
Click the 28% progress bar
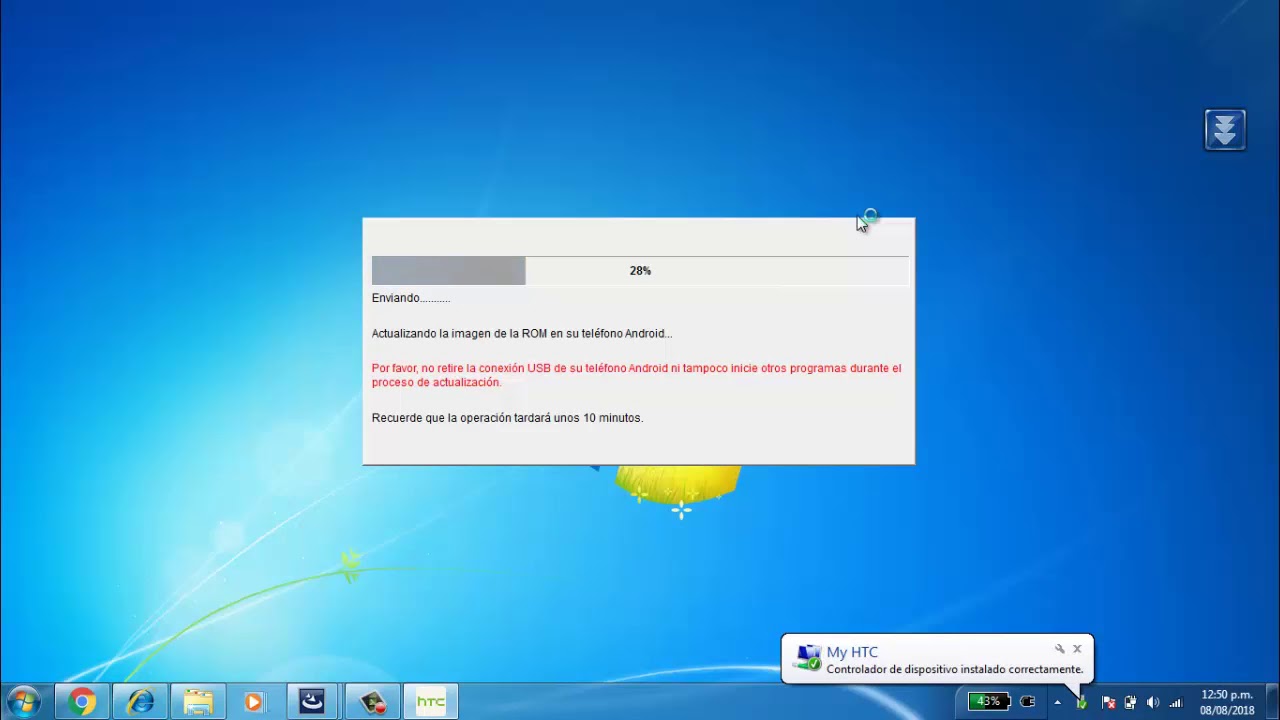coord(640,271)
